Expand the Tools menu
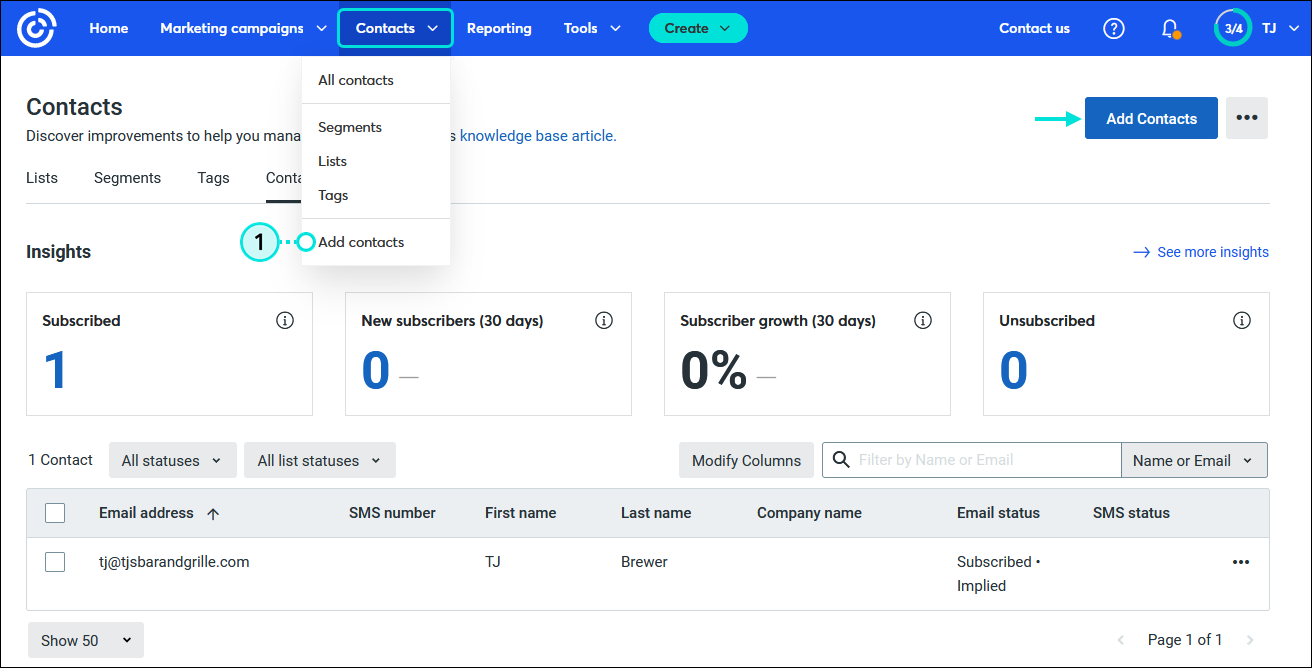This screenshot has width=1312, height=668. tap(592, 28)
